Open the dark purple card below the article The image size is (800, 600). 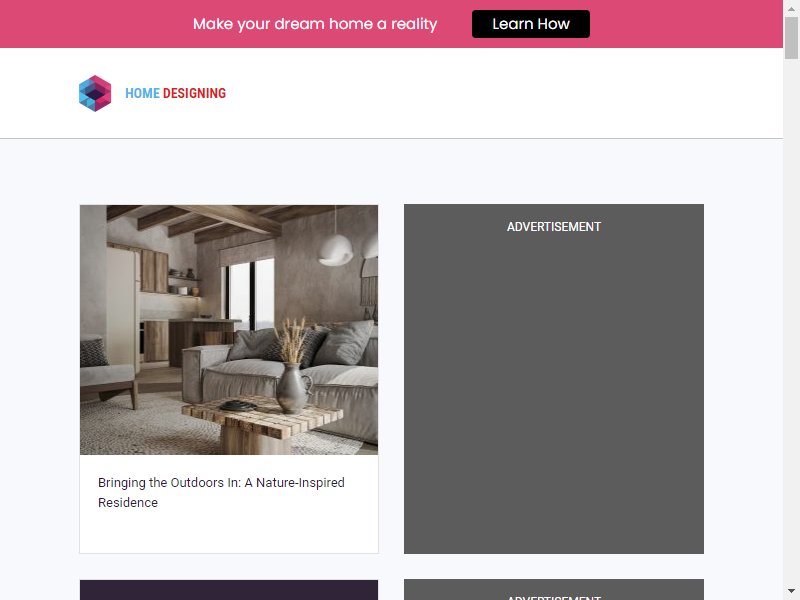point(229,590)
